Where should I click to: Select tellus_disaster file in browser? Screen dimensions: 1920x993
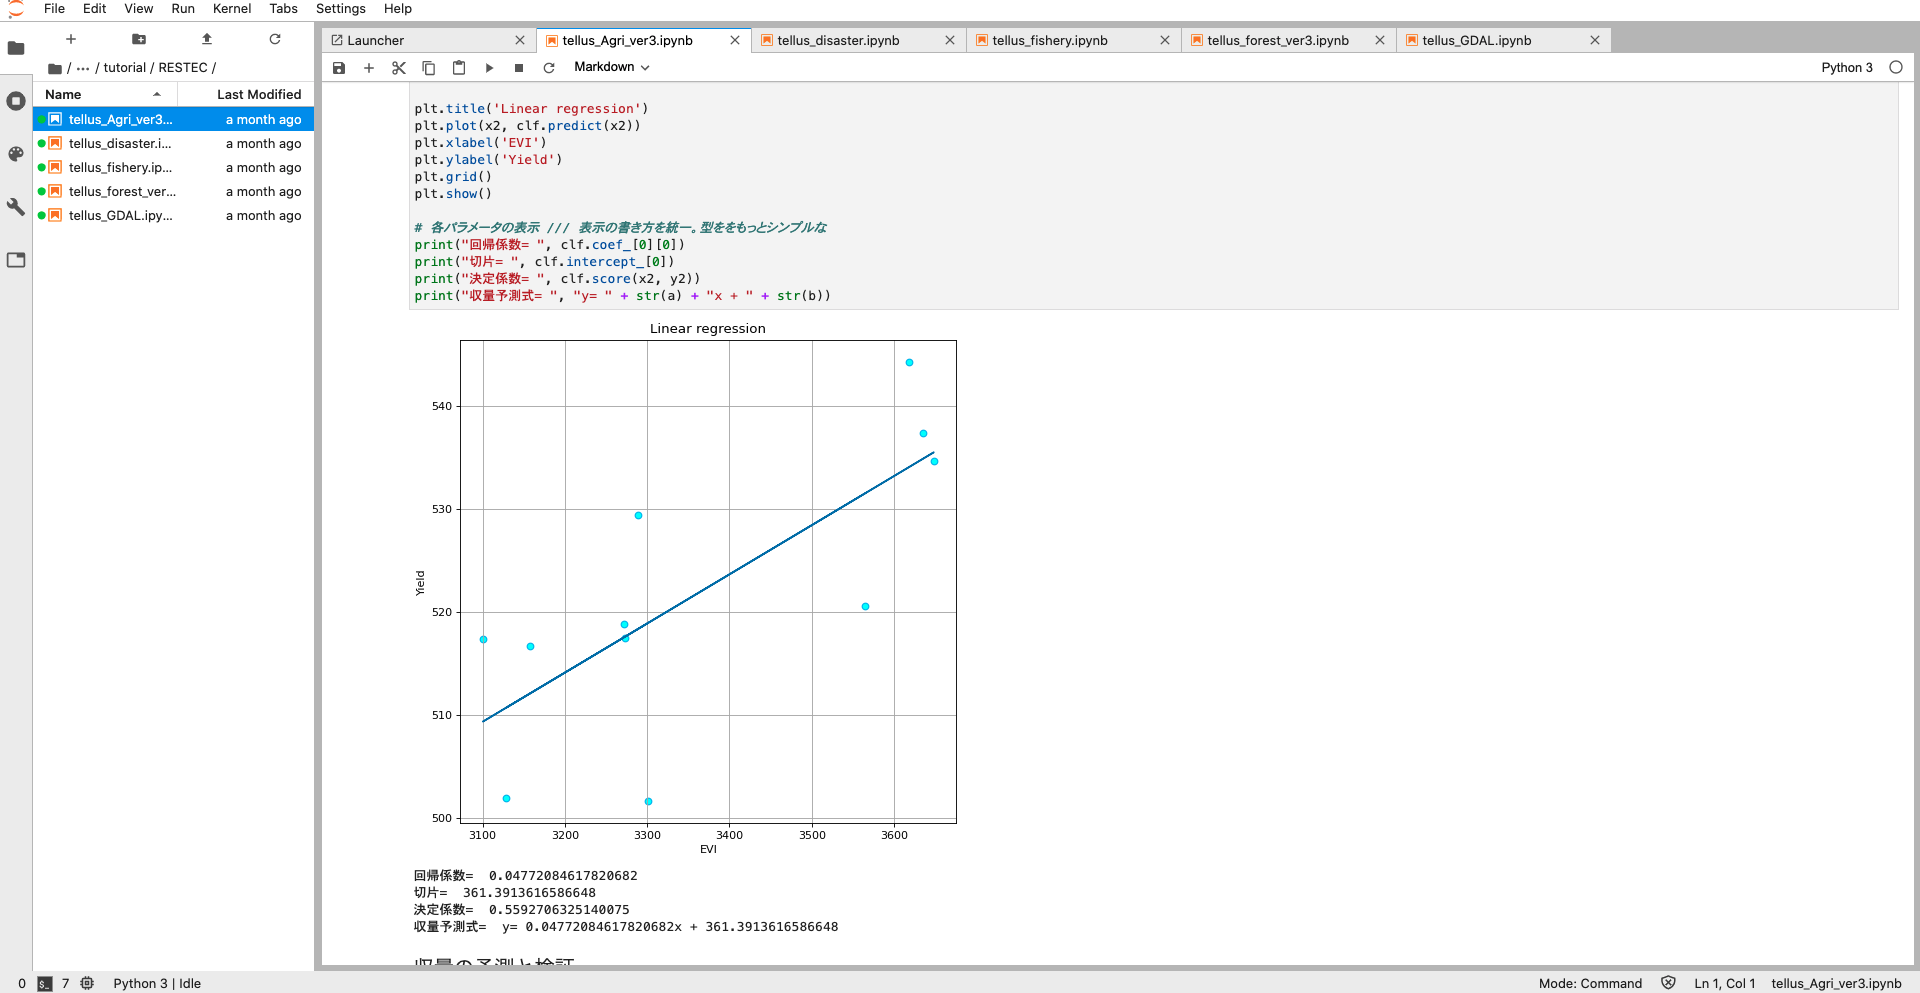pyautogui.click(x=174, y=143)
